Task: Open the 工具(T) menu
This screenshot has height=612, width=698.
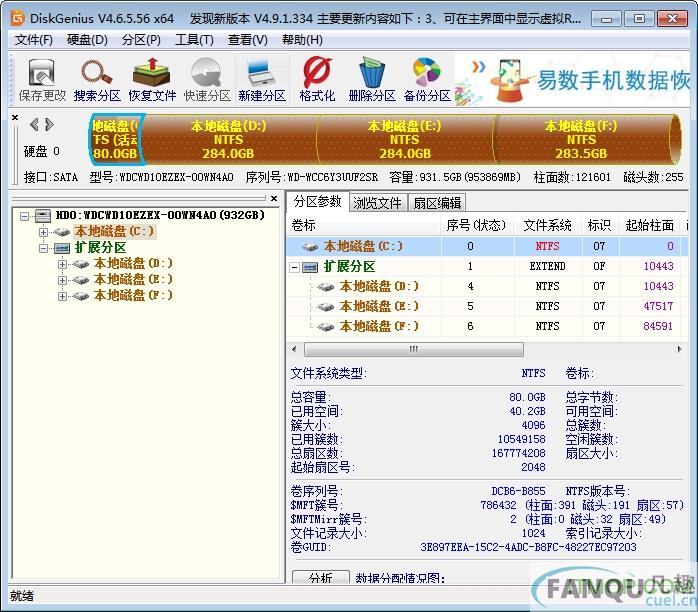Action: tap(194, 40)
